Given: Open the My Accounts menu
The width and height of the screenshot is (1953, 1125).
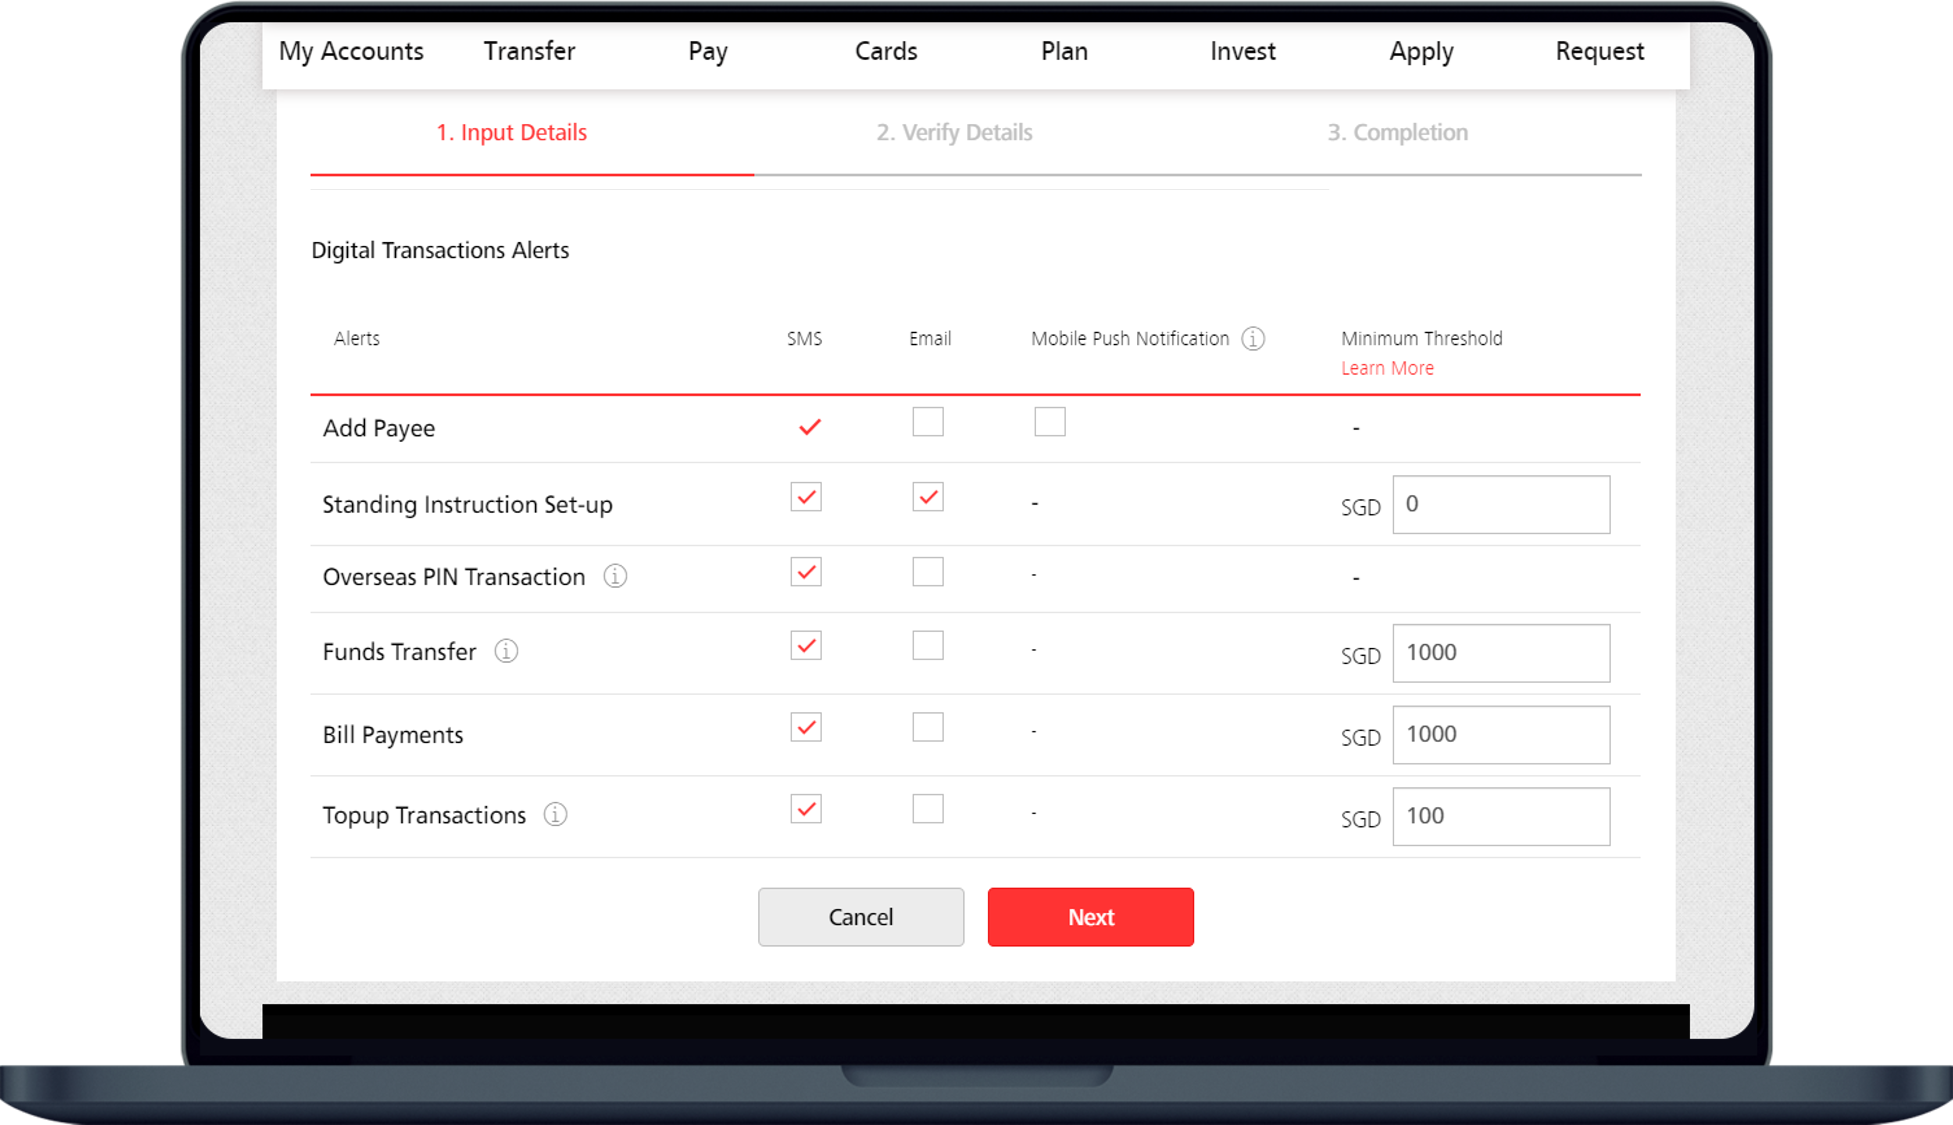Looking at the screenshot, I should click(x=351, y=51).
